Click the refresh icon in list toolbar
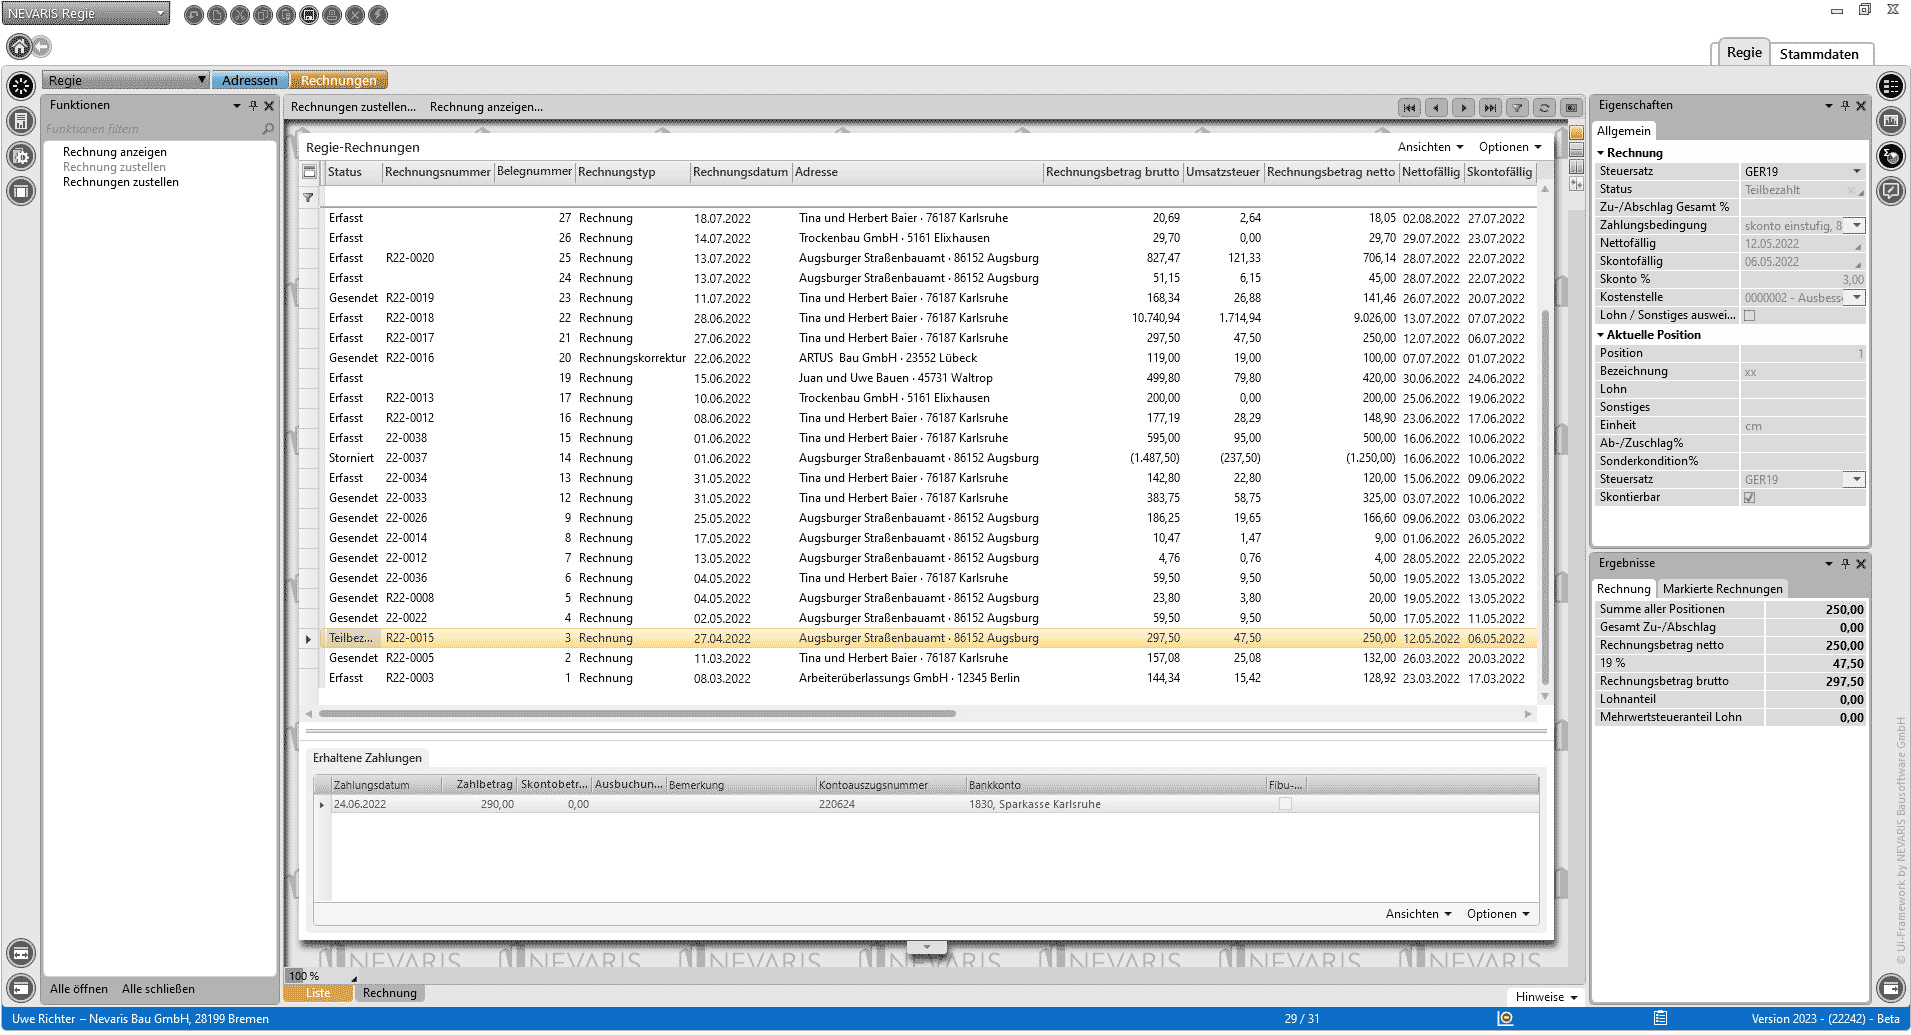Viewport: 1911px width, 1035px height. coord(1544,108)
